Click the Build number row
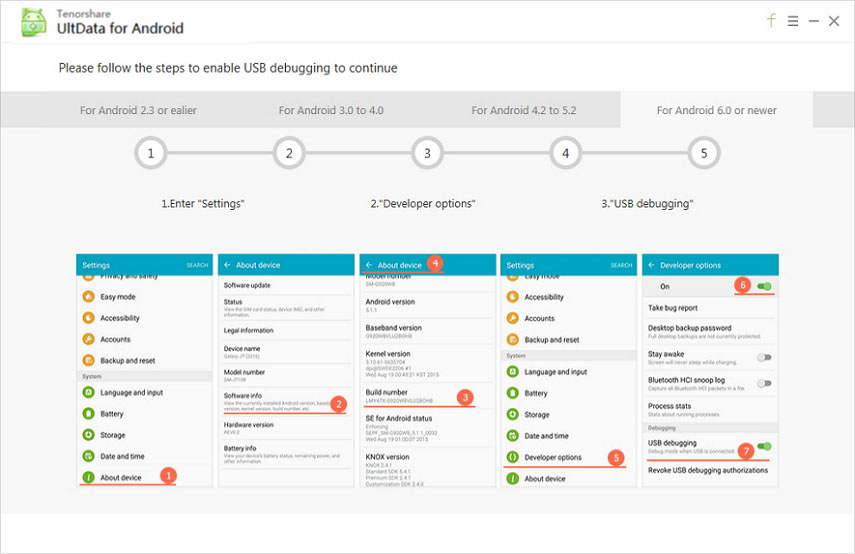The image size is (855, 554). 428,396
